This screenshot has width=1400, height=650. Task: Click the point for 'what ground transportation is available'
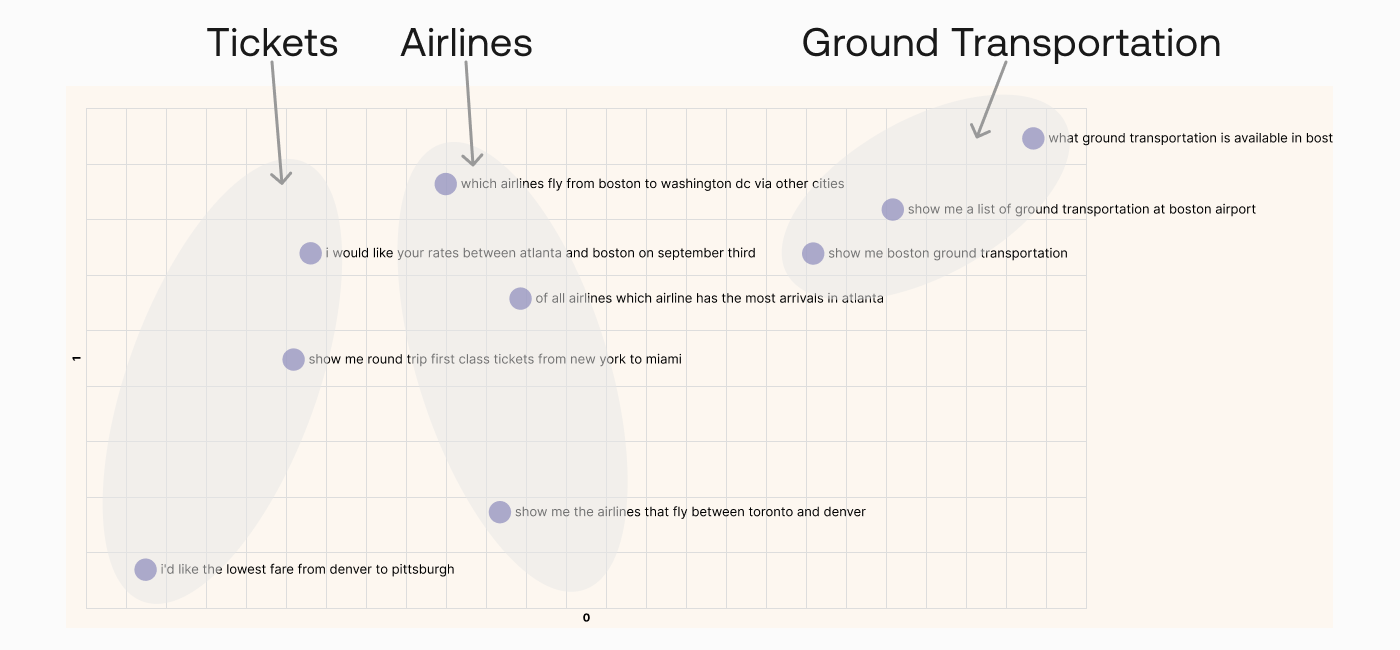[x=1033, y=139]
